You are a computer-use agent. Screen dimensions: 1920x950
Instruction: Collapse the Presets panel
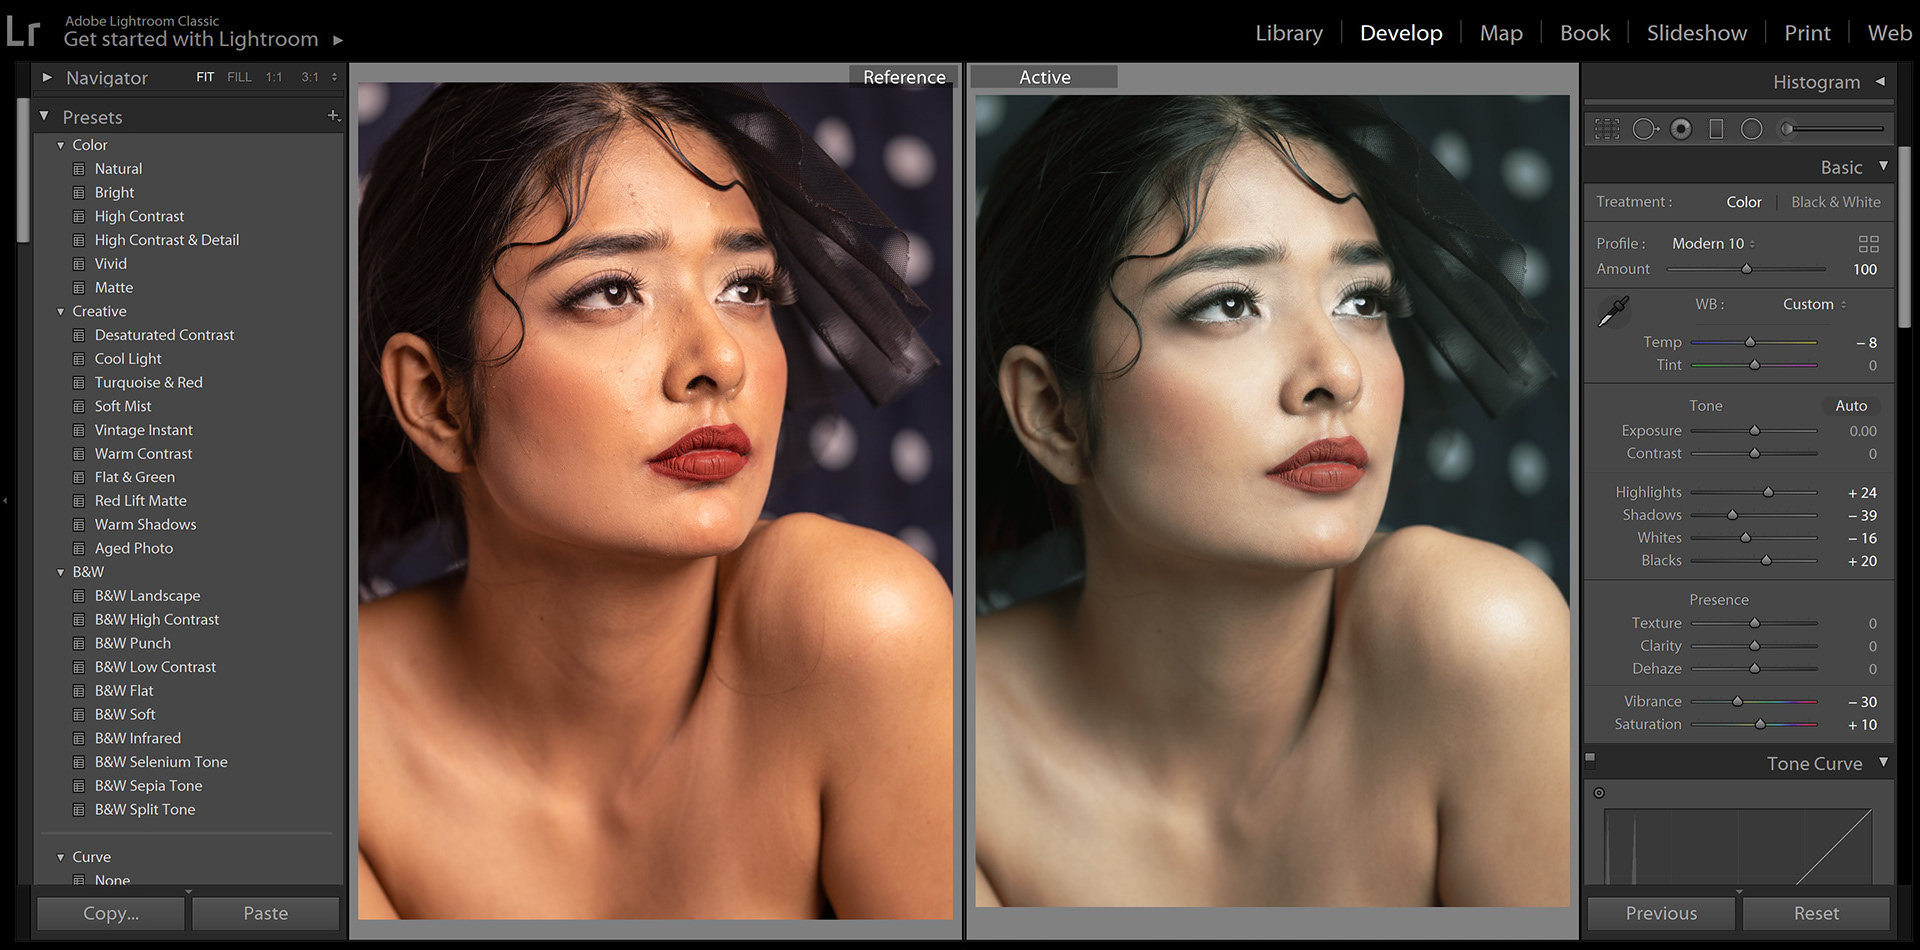point(44,116)
